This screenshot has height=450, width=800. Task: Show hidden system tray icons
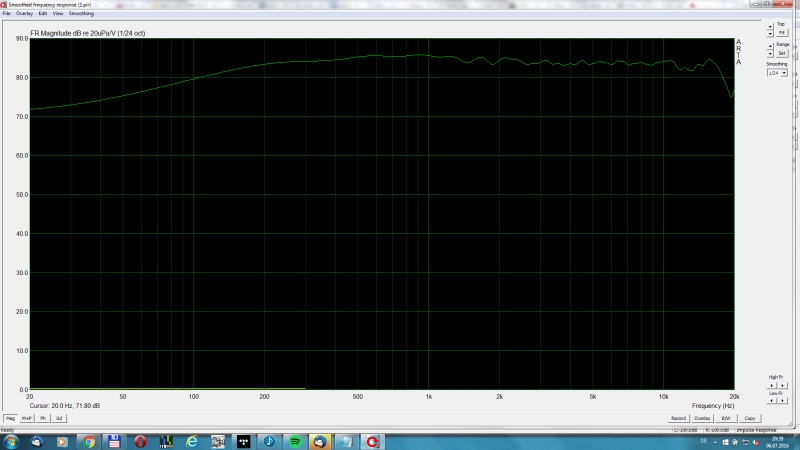pyautogui.click(x=715, y=442)
